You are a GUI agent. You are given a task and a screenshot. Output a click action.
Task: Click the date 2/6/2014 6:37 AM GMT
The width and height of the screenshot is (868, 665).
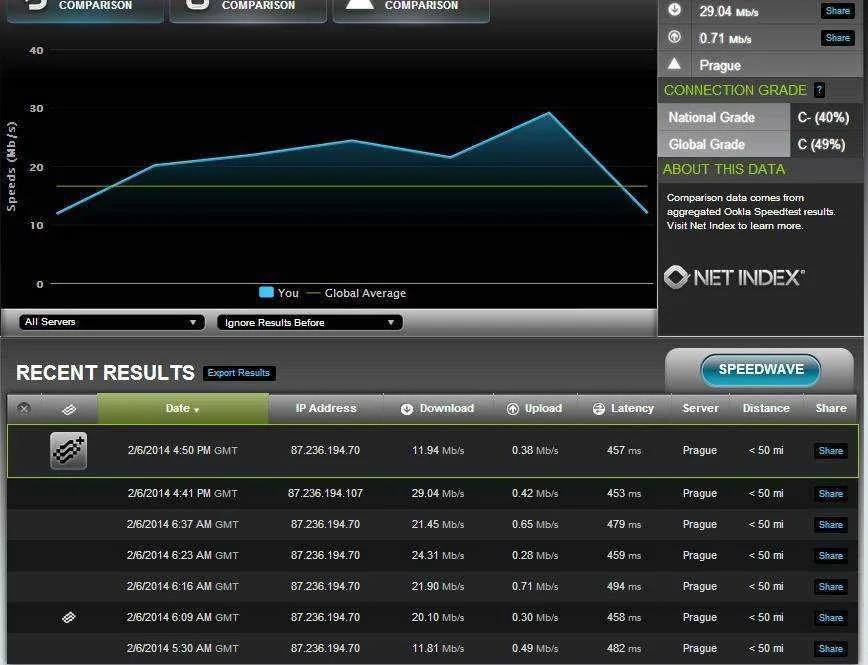(183, 524)
